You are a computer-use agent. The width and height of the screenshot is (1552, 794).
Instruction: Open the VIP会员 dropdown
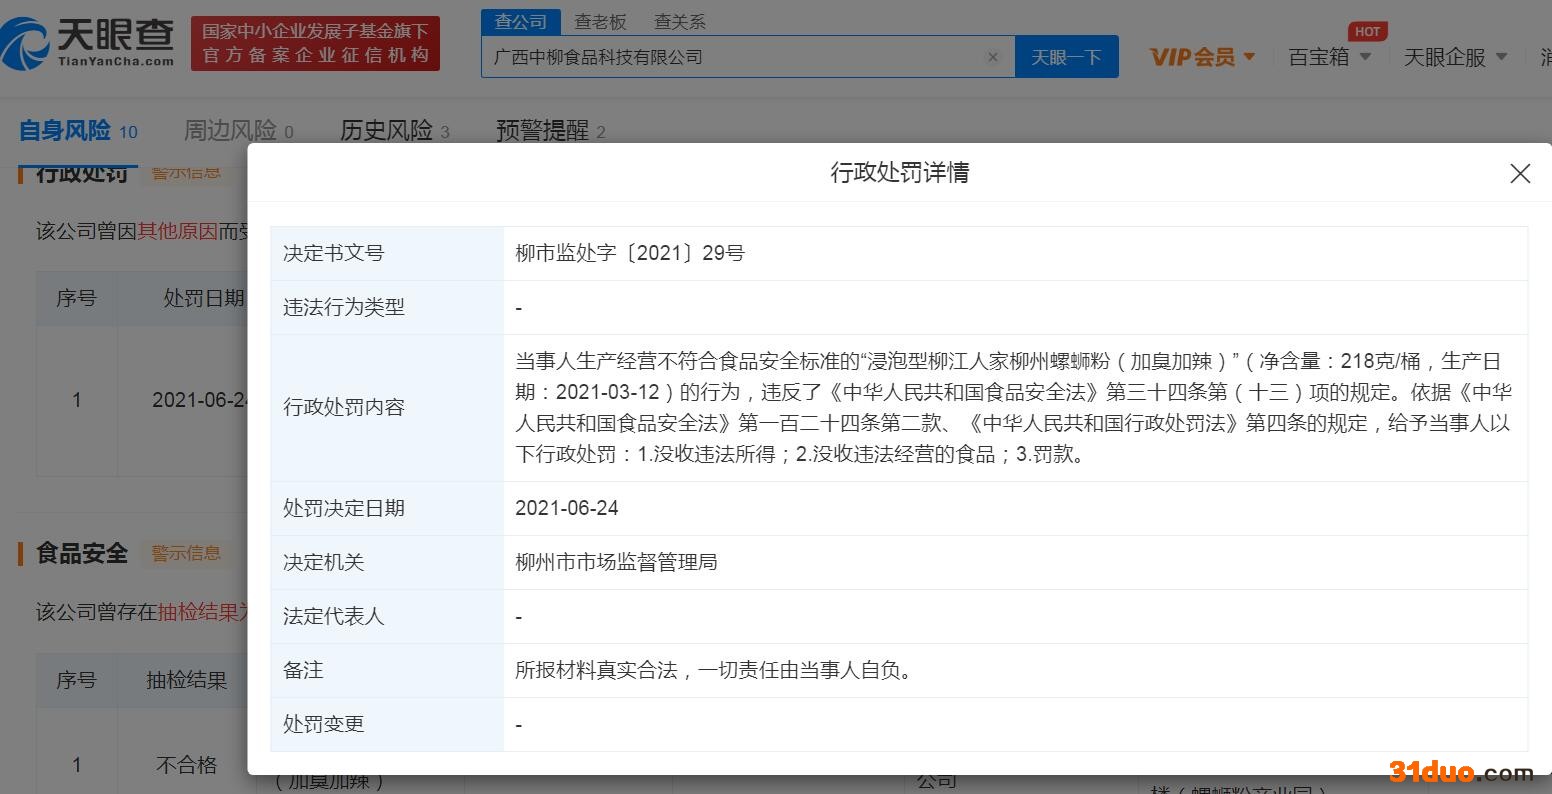click(1202, 58)
